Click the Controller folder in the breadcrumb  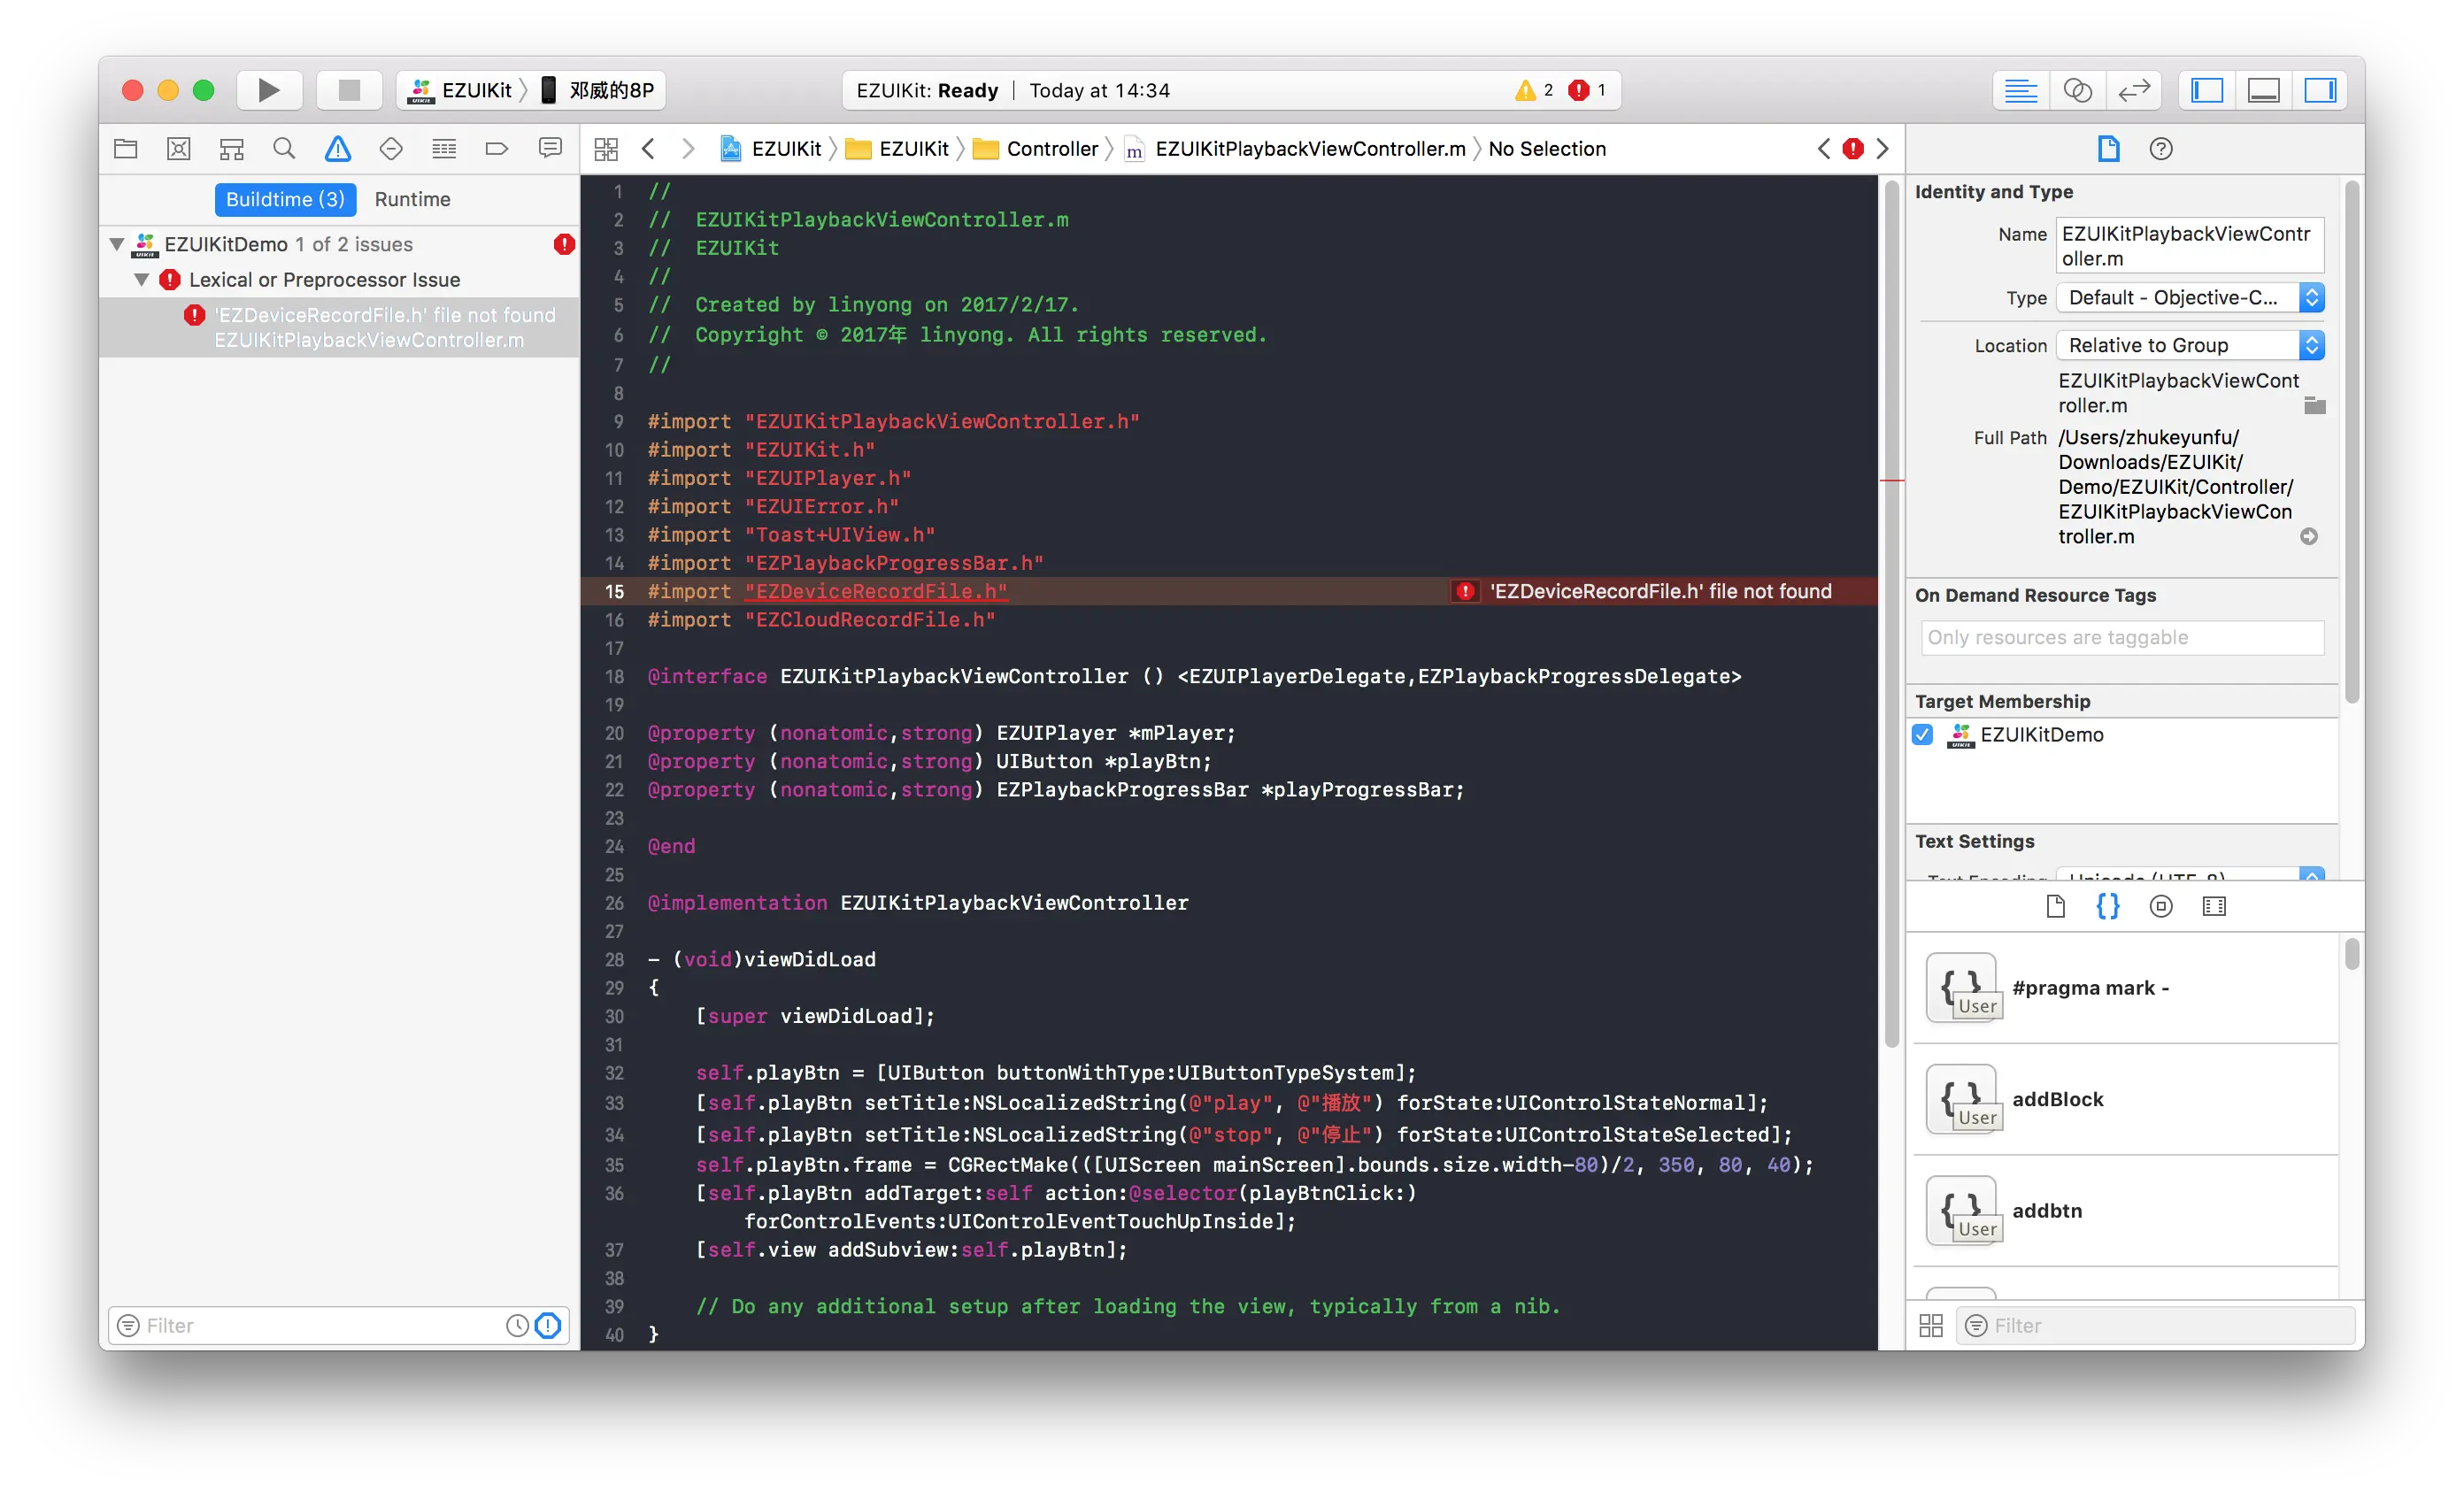pyautogui.click(x=1051, y=149)
